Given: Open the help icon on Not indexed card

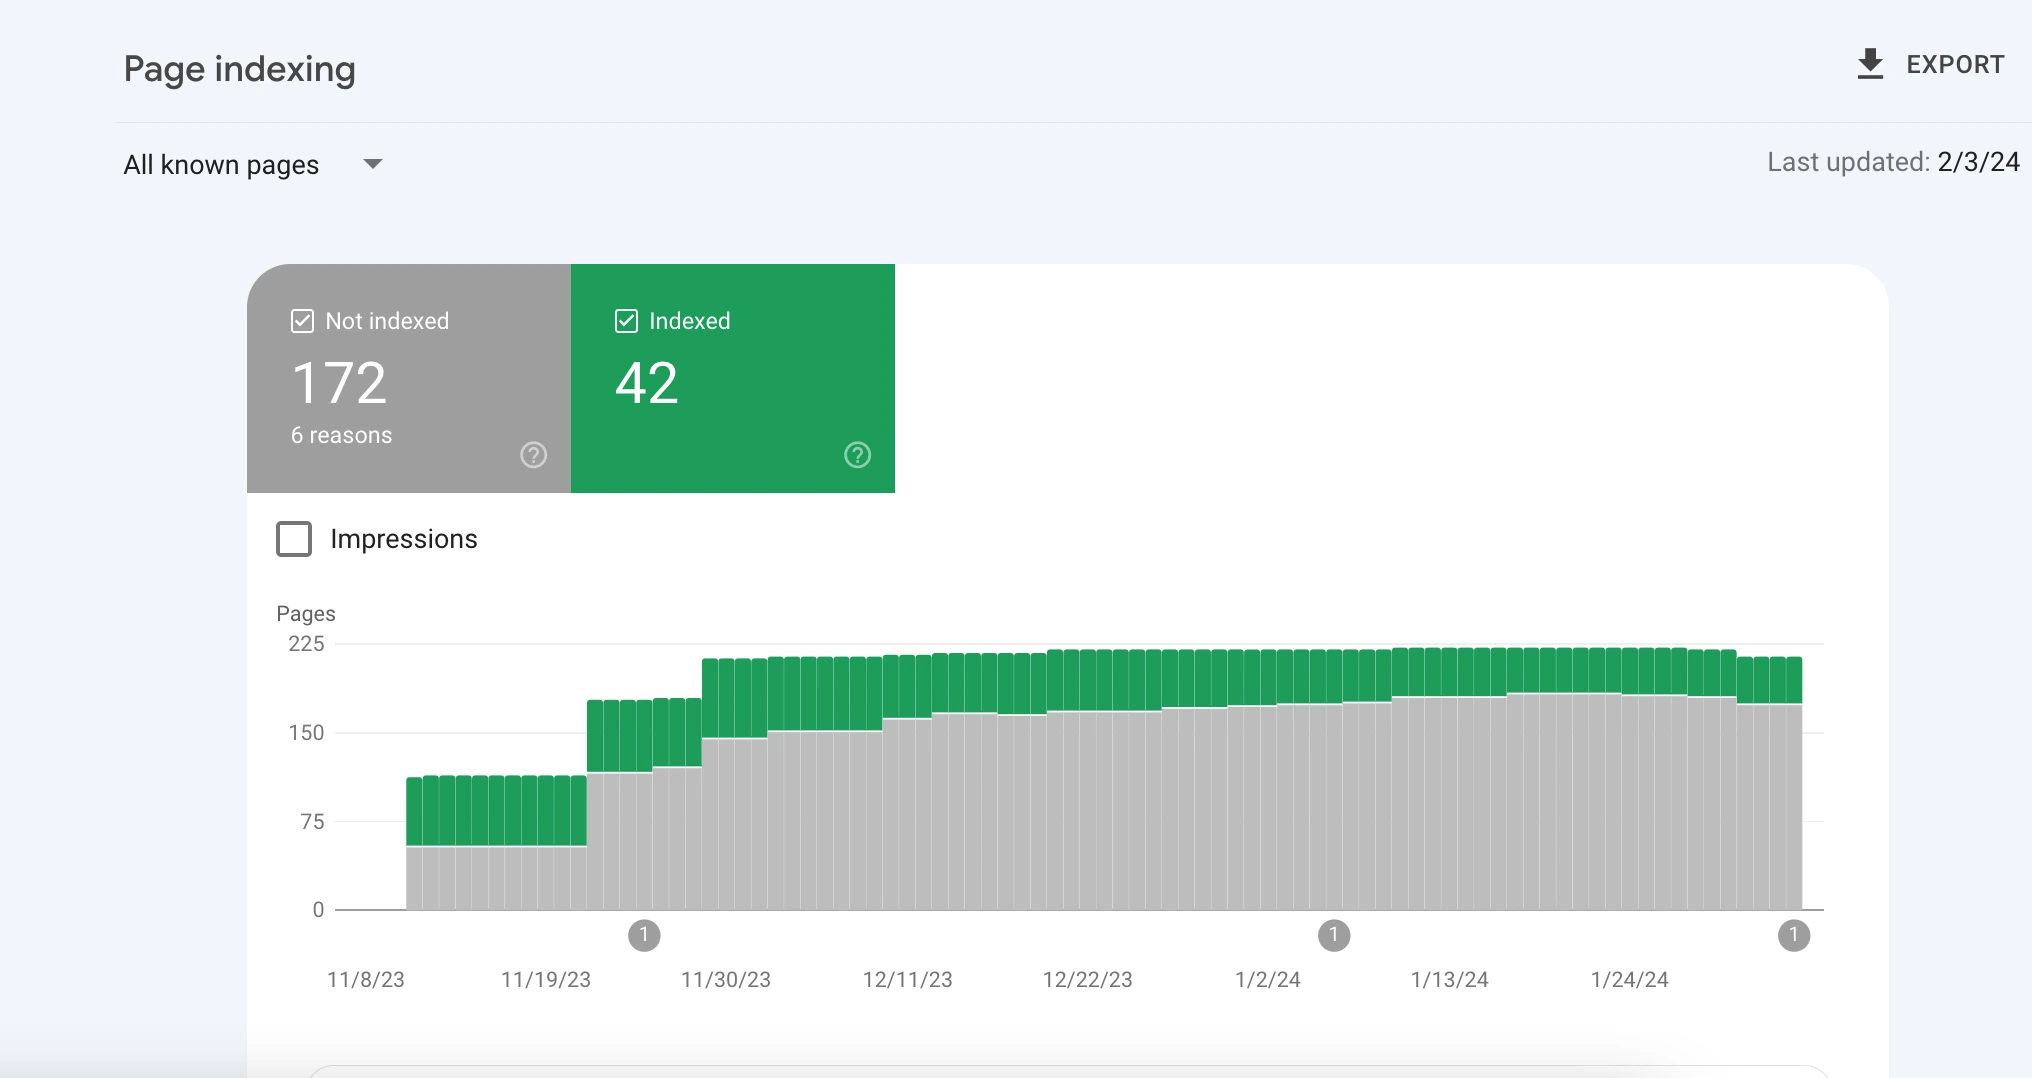Looking at the screenshot, I should click(534, 455).
